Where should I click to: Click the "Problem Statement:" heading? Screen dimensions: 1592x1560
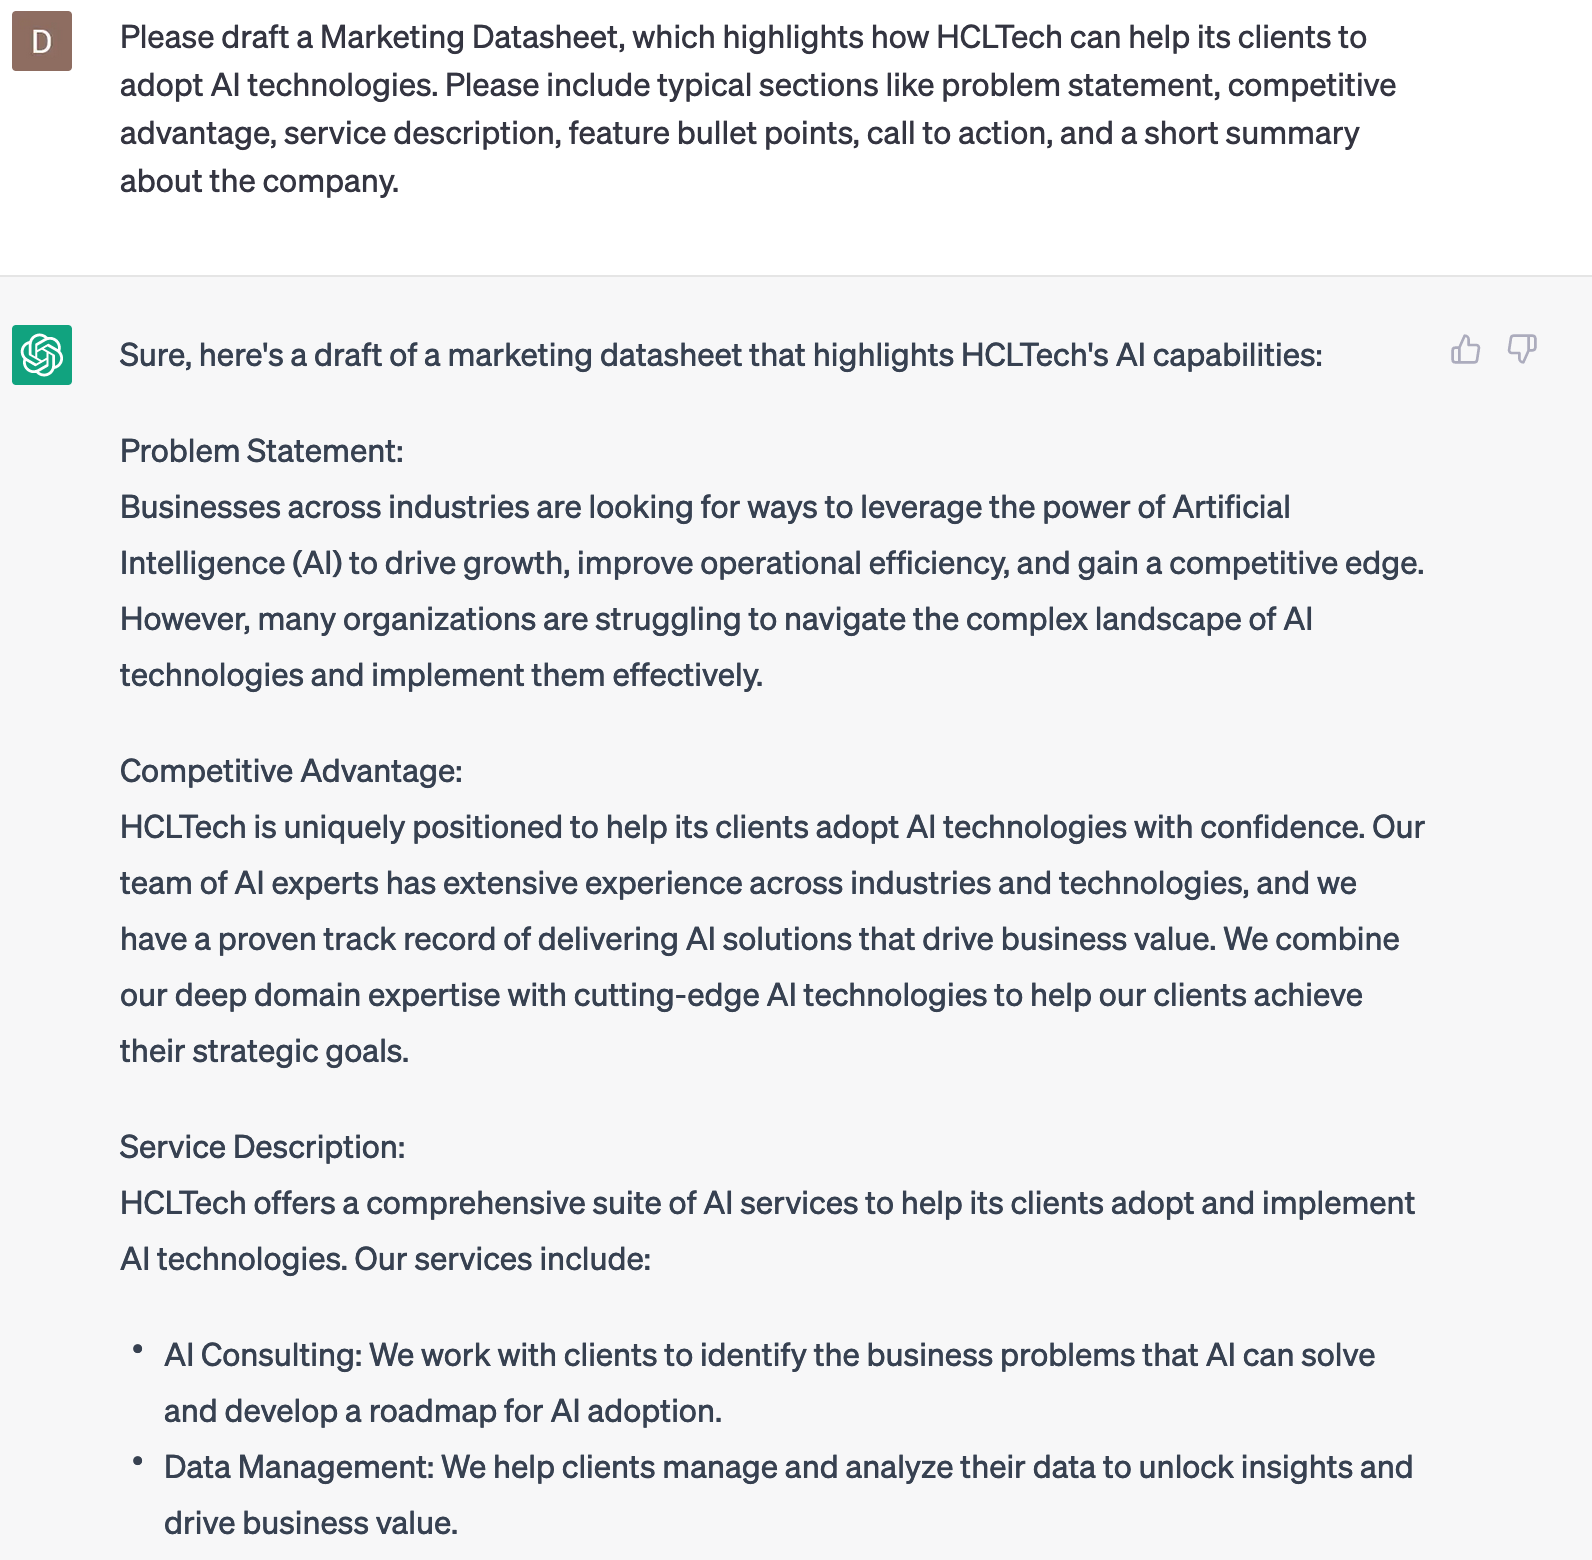[261, 451]
